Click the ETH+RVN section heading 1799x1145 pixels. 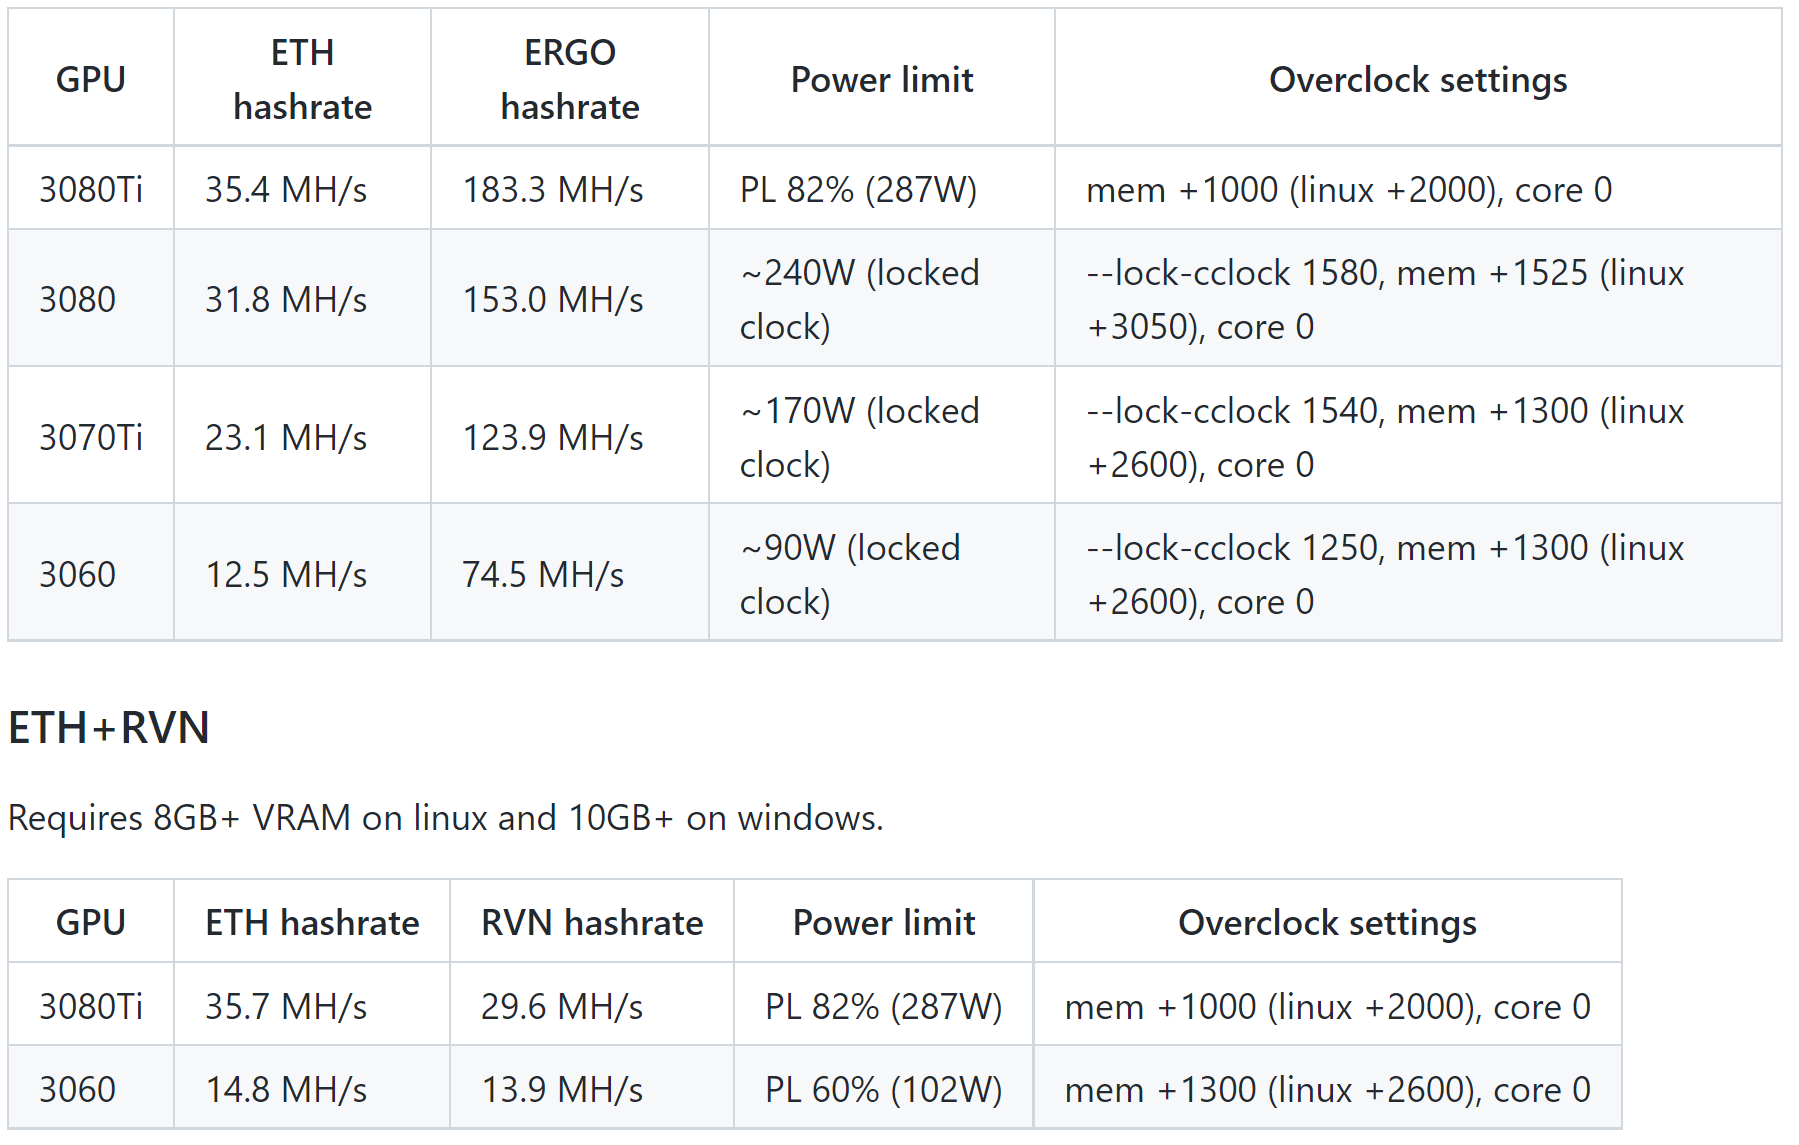(x=108, y=728)
